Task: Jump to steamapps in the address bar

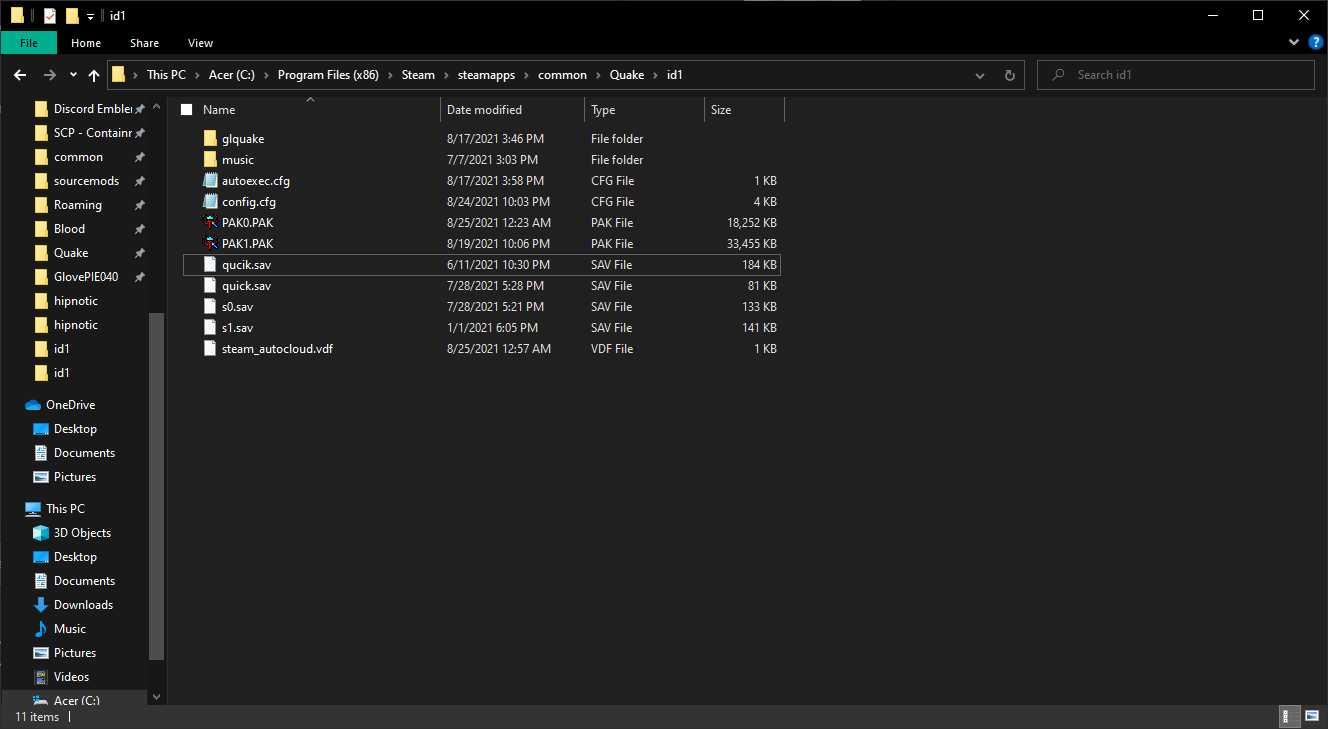Action: (x=488, y=75)
